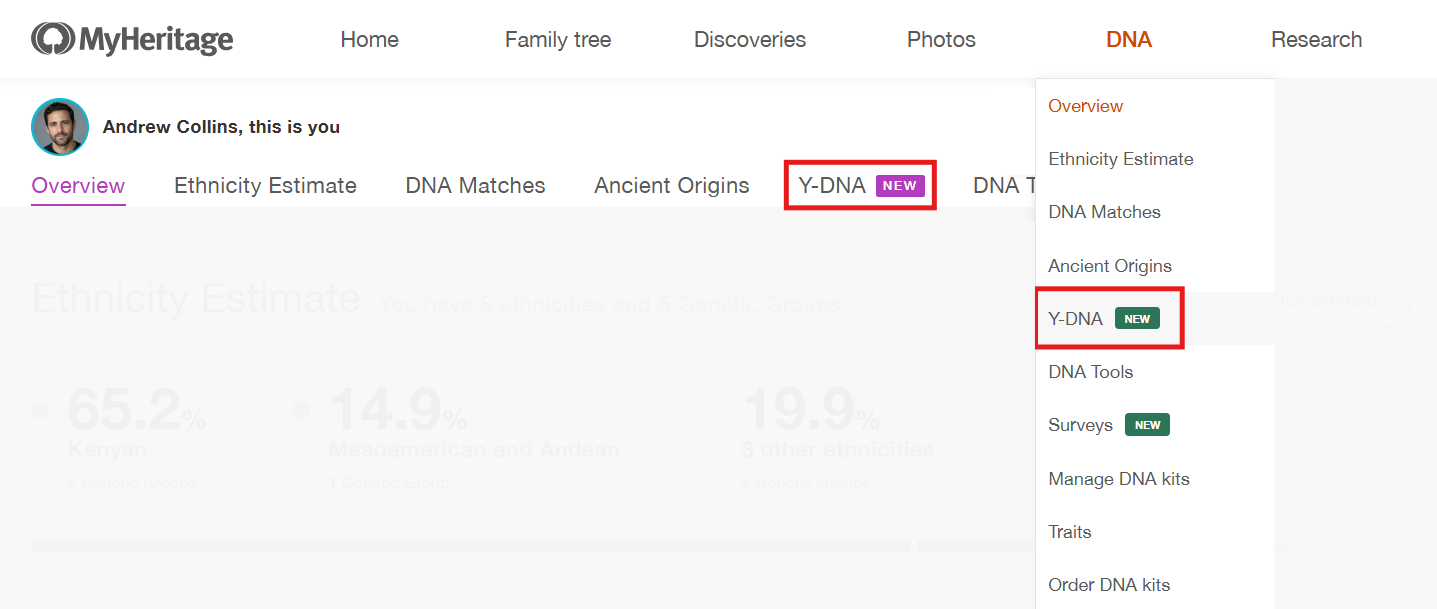Collapse the DNA dropdown menu header
The height and width of the screenshot is (609, 1437).
tap(1129, 40)
